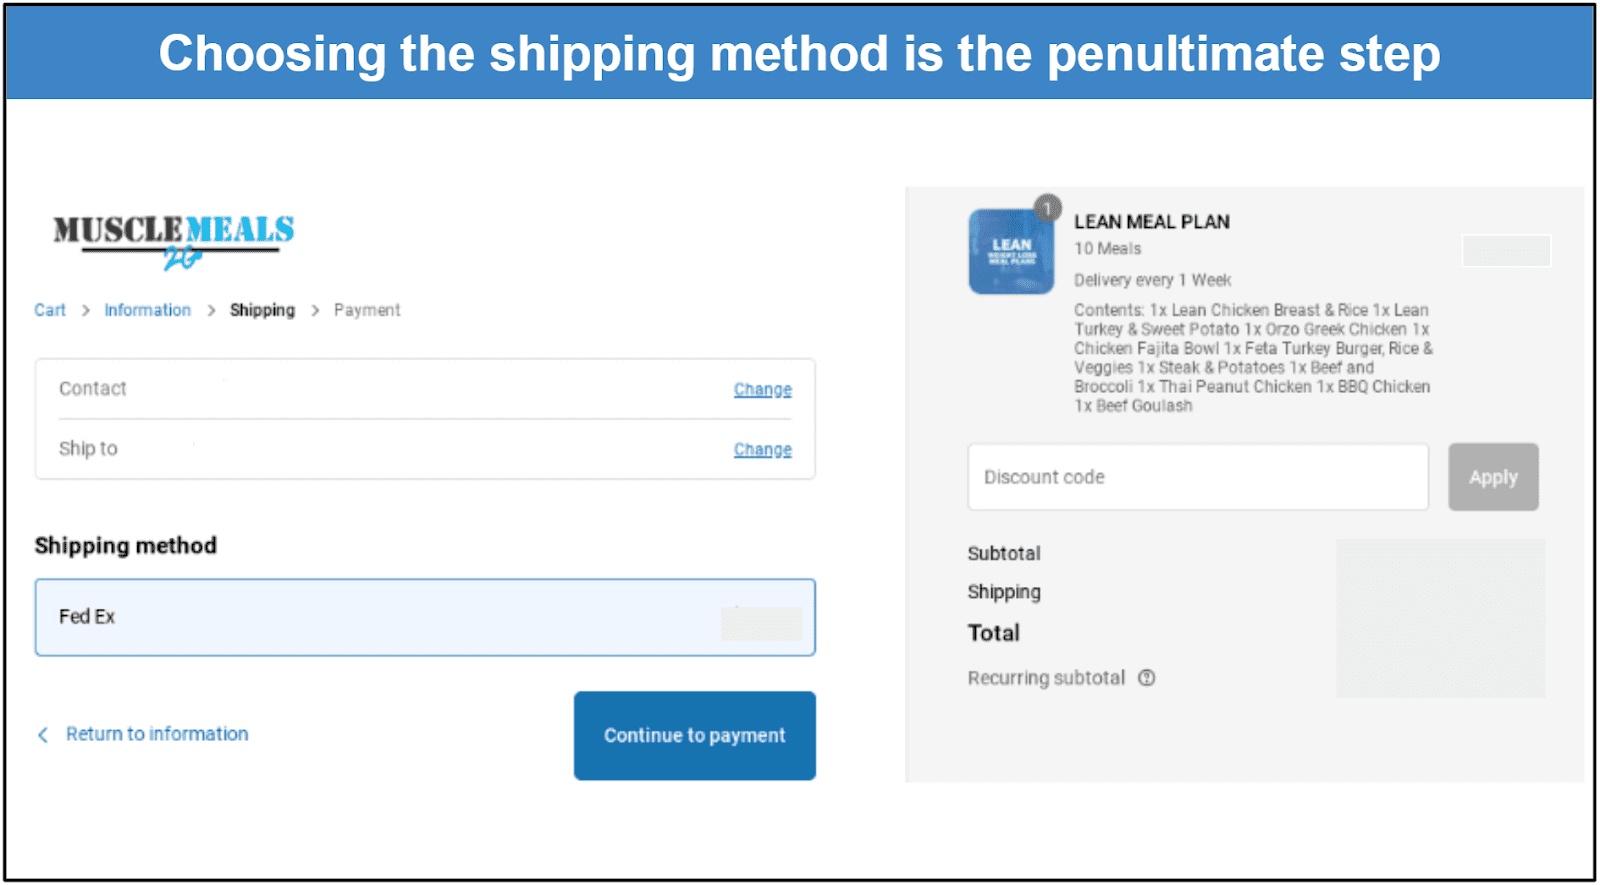Apply the discount code
This screenshot has width=1600, height=885.
(x=1493, y=477)
